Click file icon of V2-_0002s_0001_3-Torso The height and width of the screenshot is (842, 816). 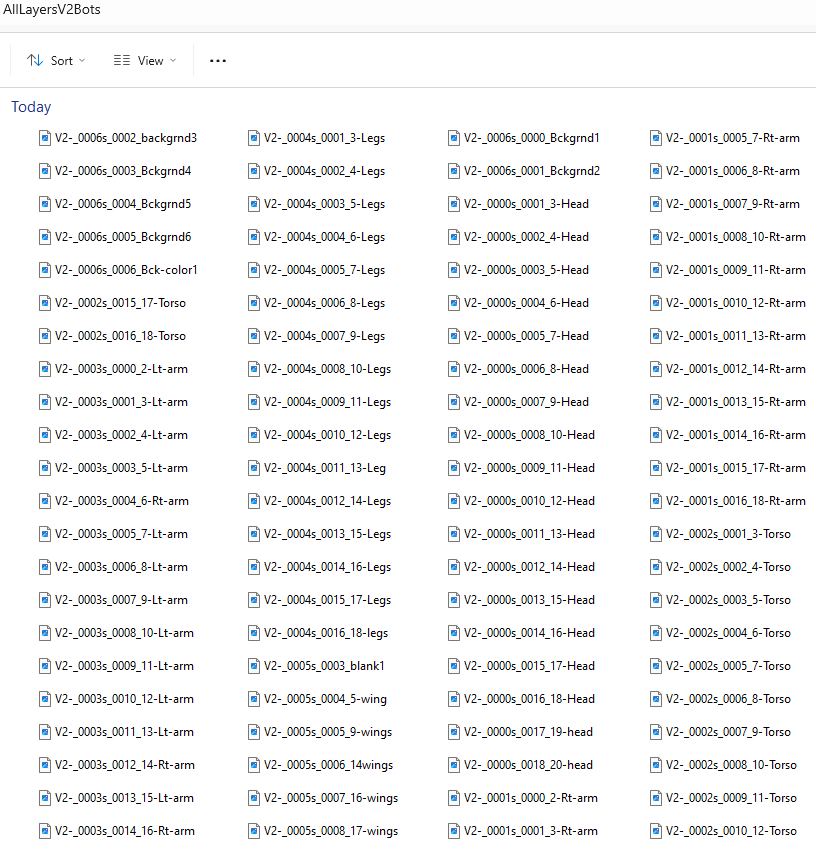tap(656, 534)
